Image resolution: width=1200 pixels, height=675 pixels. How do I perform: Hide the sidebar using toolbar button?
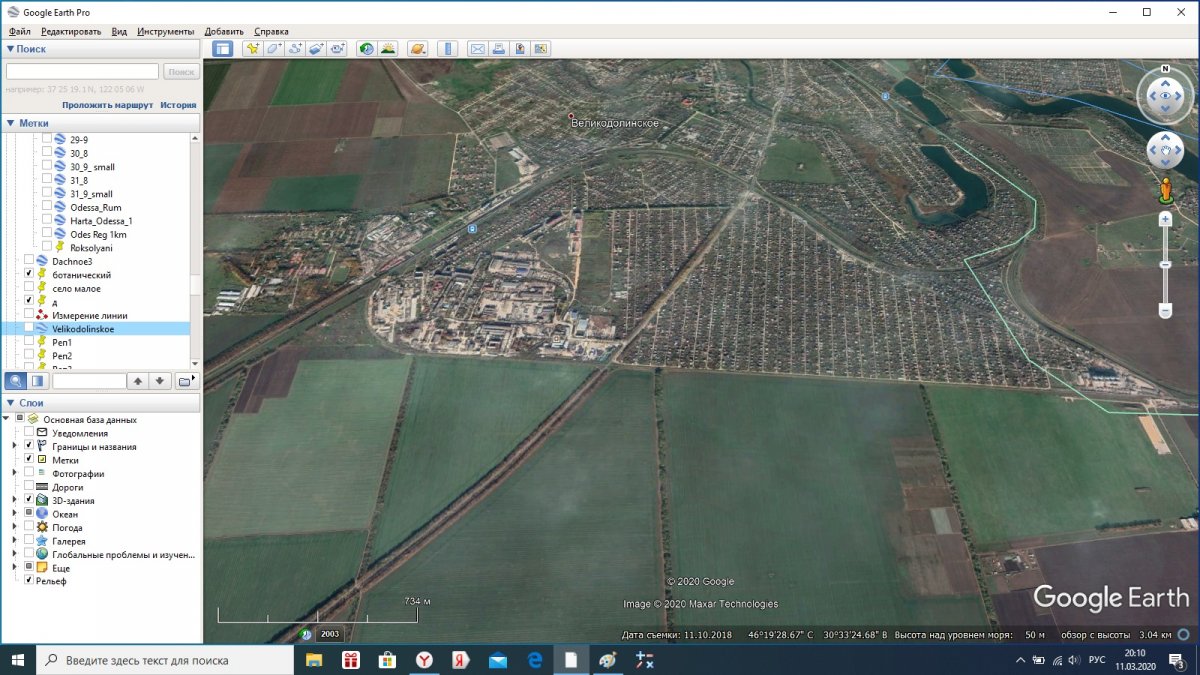point(222,48)
